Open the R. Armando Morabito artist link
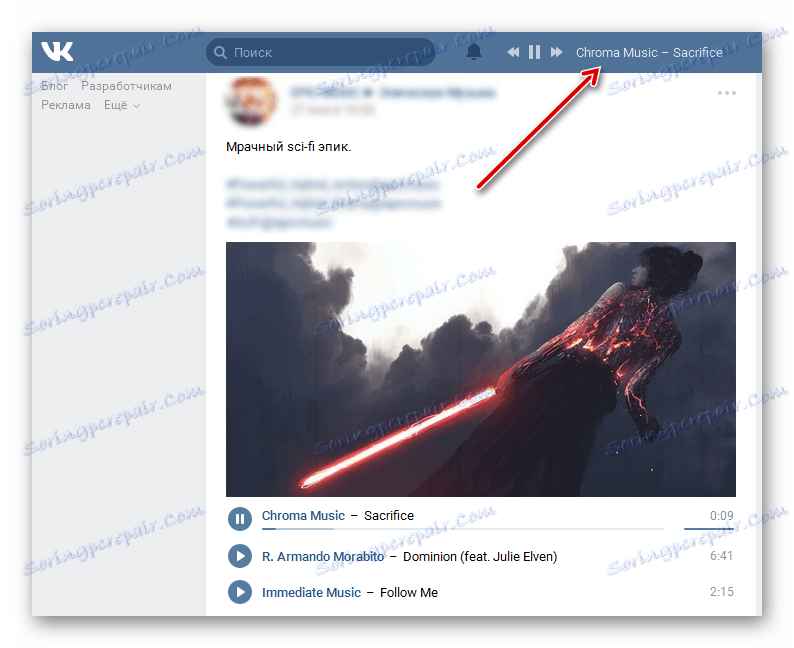794x648 pixels. click(323, 557)
